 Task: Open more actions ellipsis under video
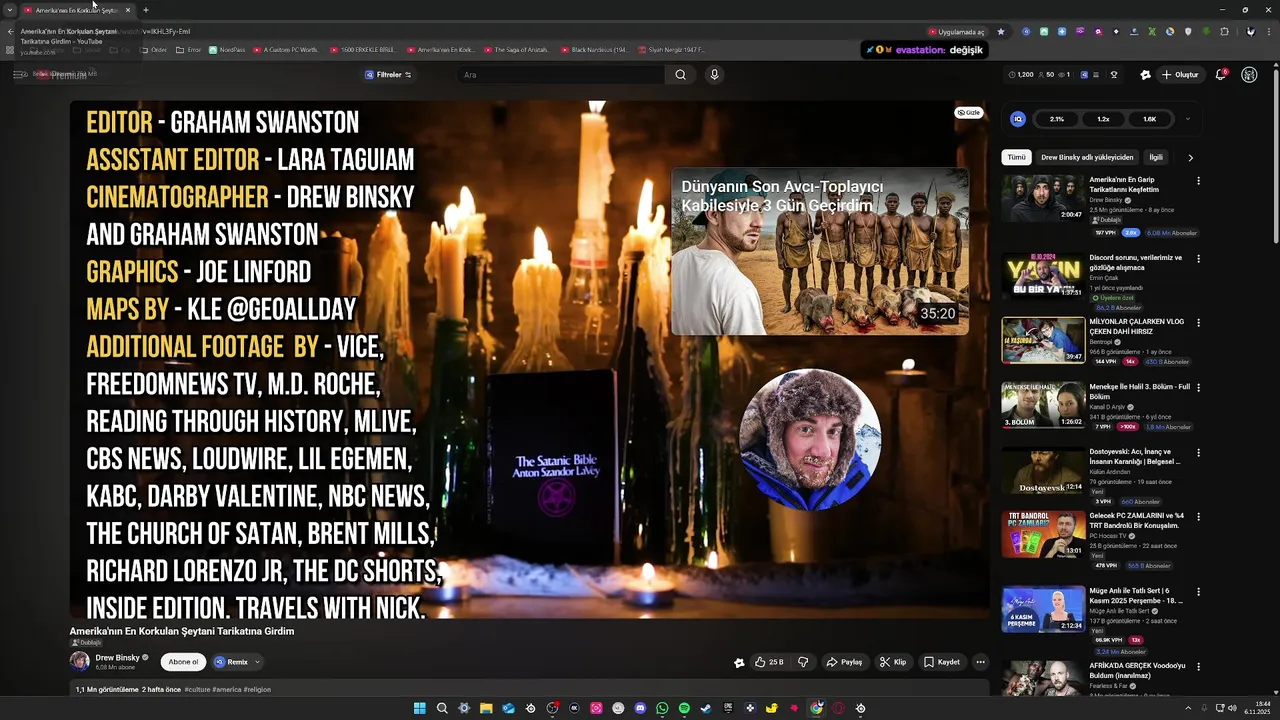click(x=980, y=662)
